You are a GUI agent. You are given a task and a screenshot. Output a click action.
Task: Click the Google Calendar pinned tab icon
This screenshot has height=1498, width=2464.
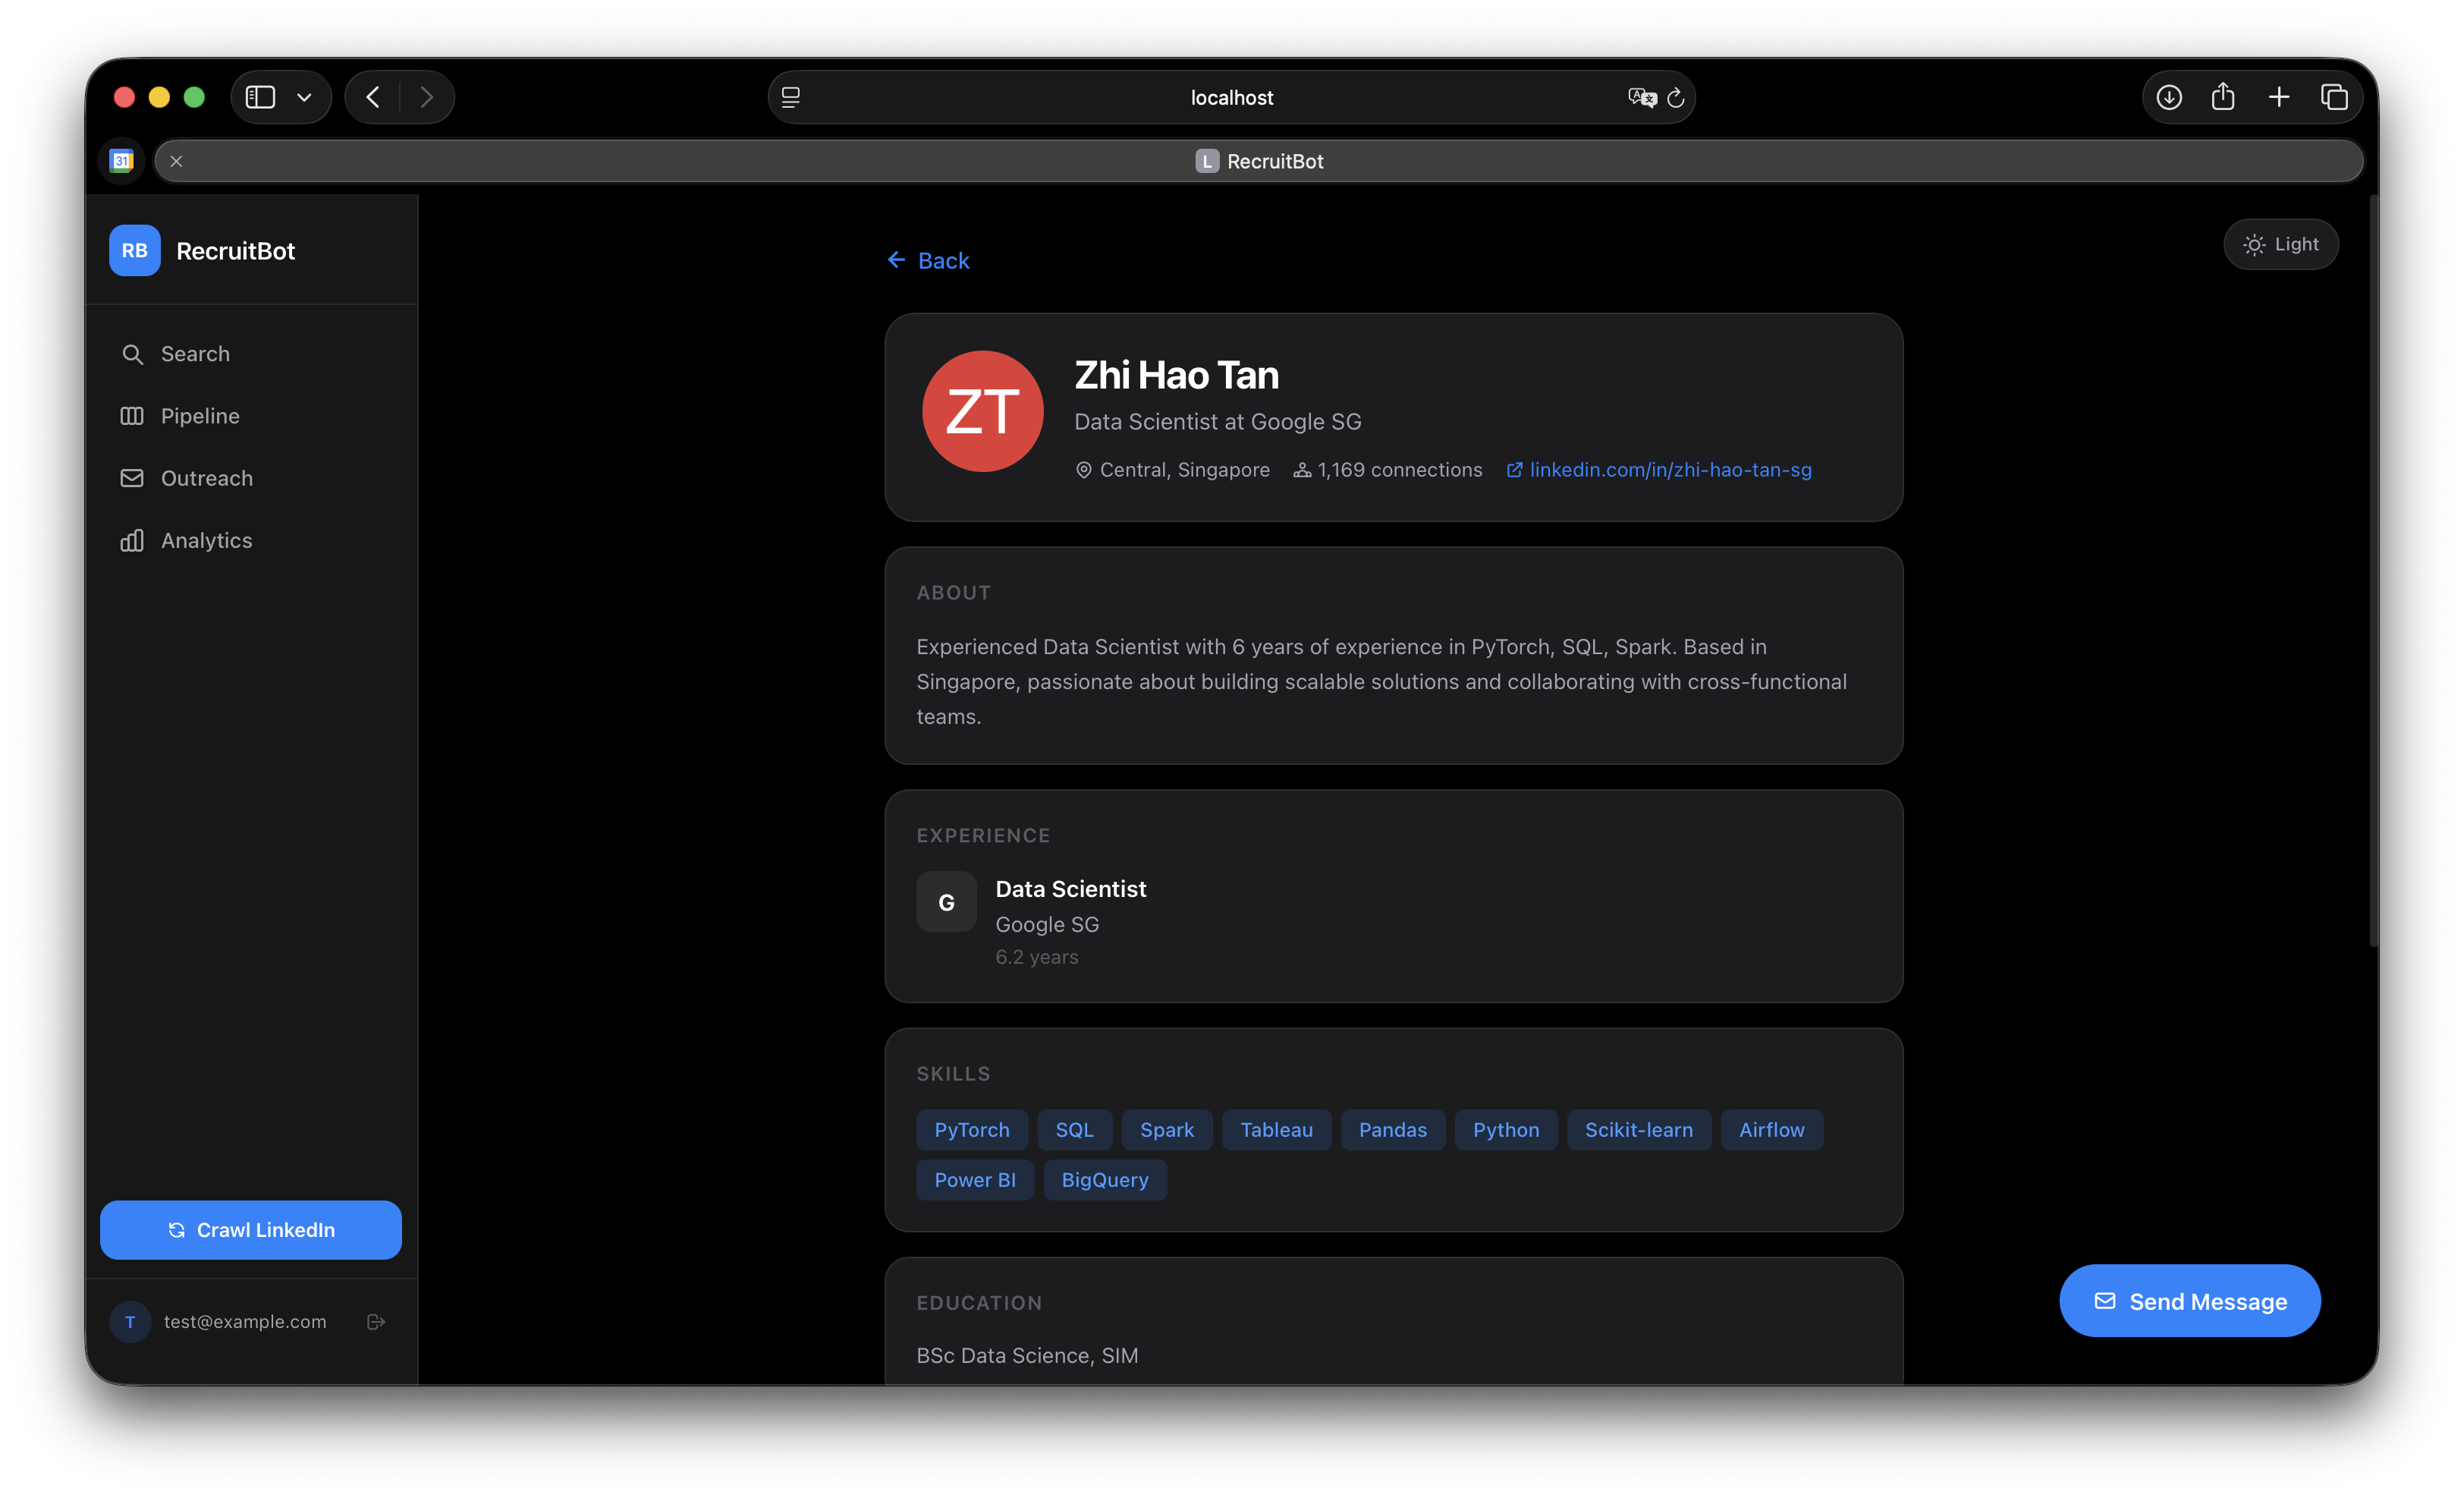(x=122, y=161)
